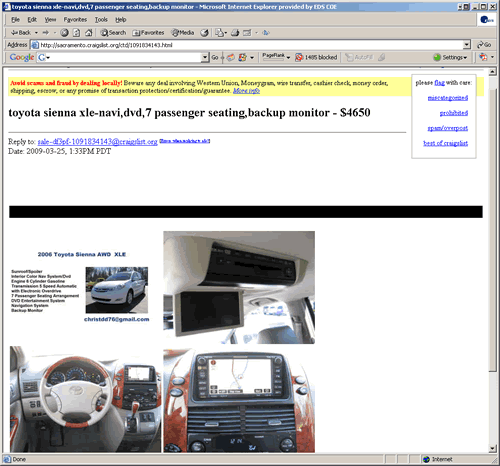Screen dimensions: 500x466
Task: Click the Back navigation button
Action: coord(21,33)
